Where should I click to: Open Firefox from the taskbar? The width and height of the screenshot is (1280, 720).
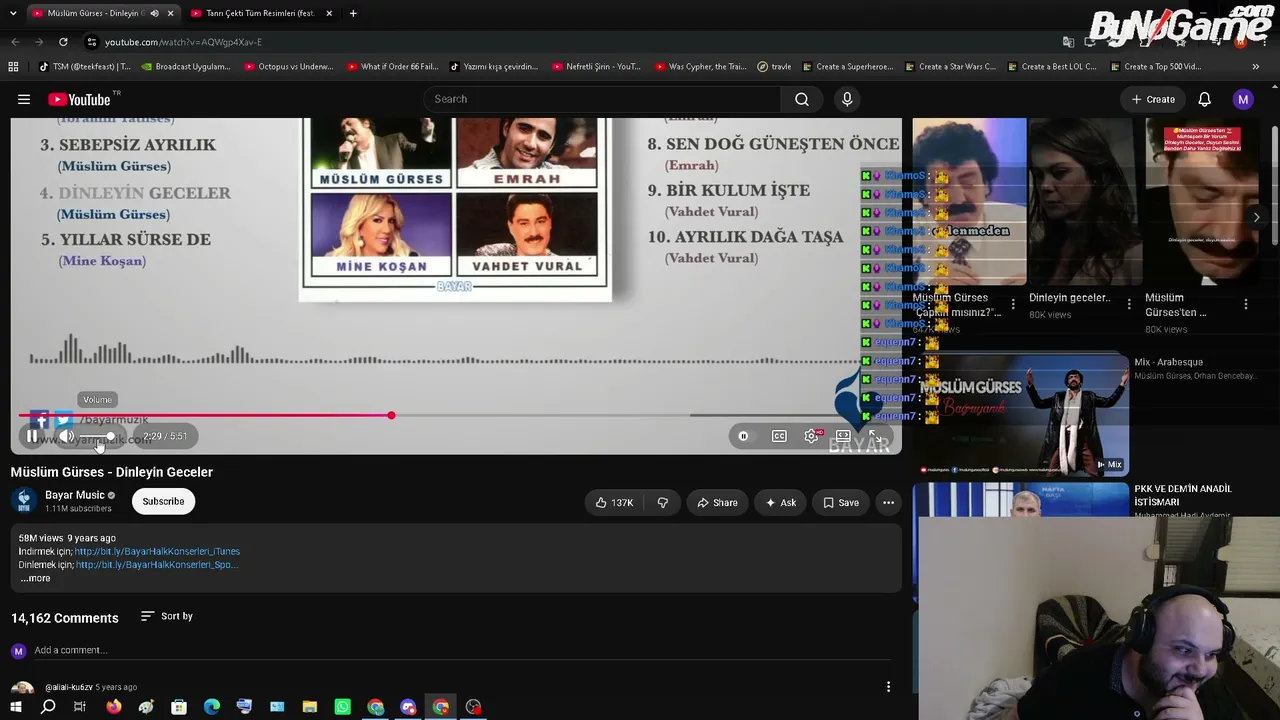tap(113, 707)
